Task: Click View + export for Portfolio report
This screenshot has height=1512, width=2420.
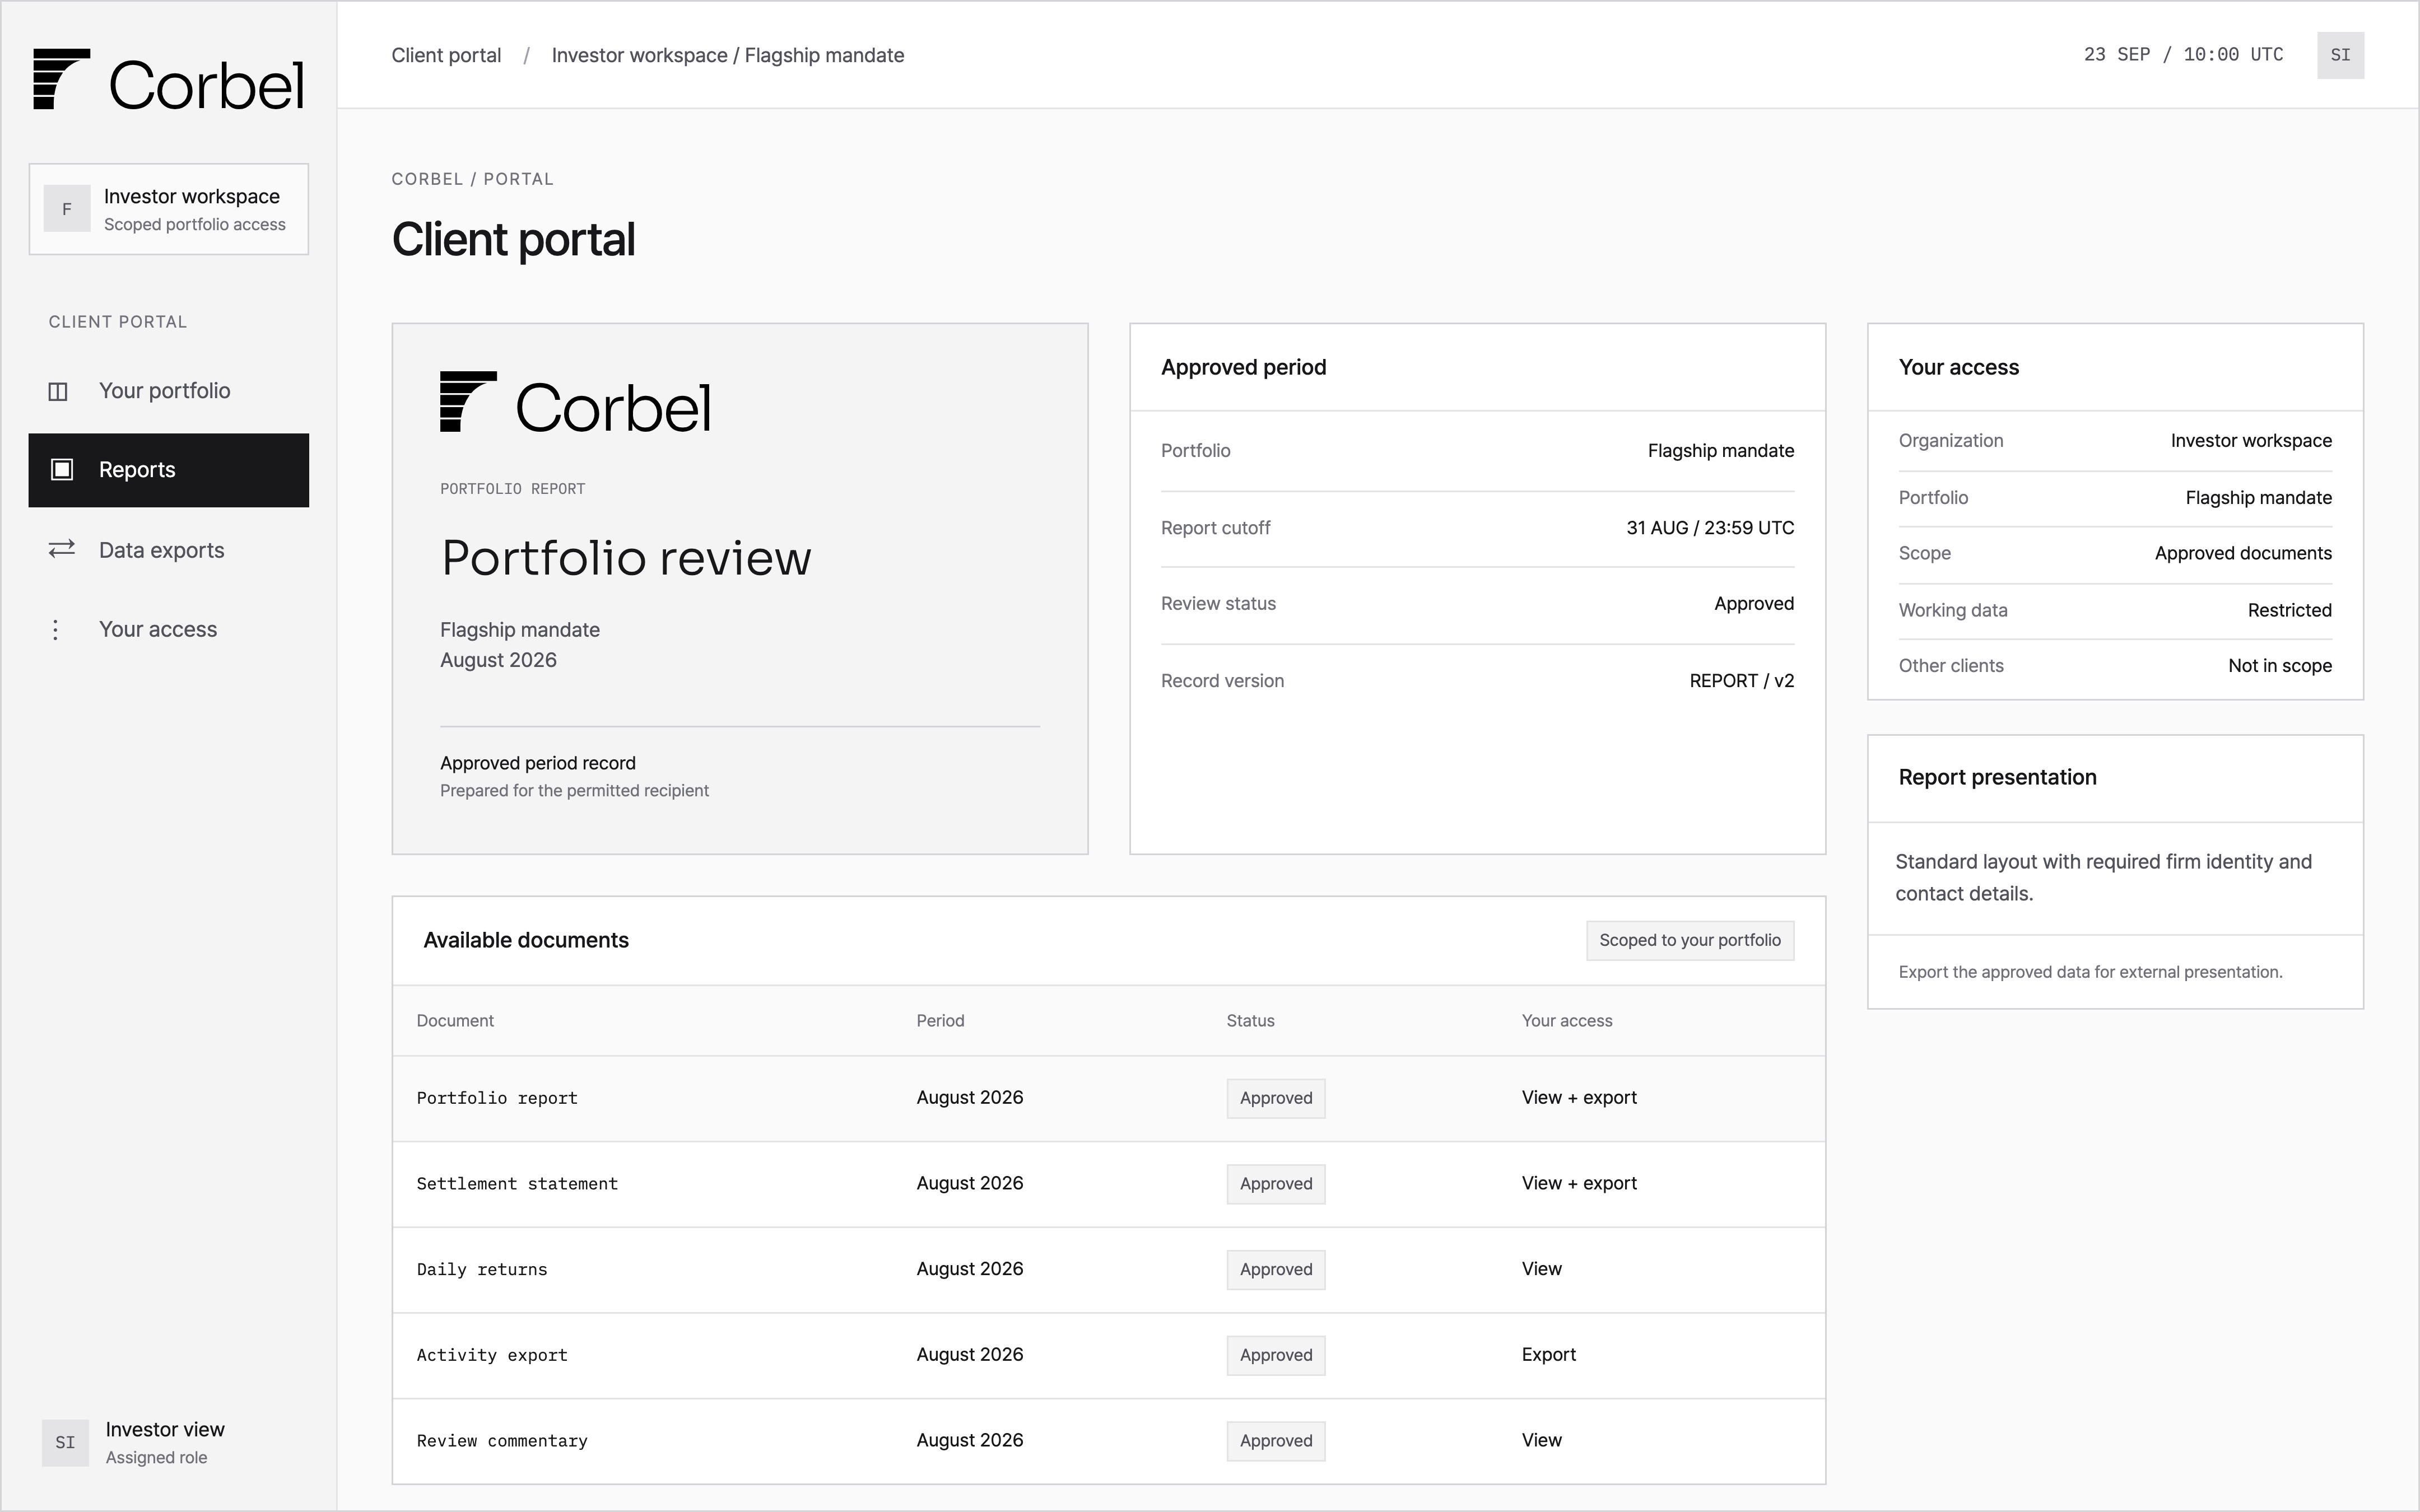Action: [1579, 1097]
